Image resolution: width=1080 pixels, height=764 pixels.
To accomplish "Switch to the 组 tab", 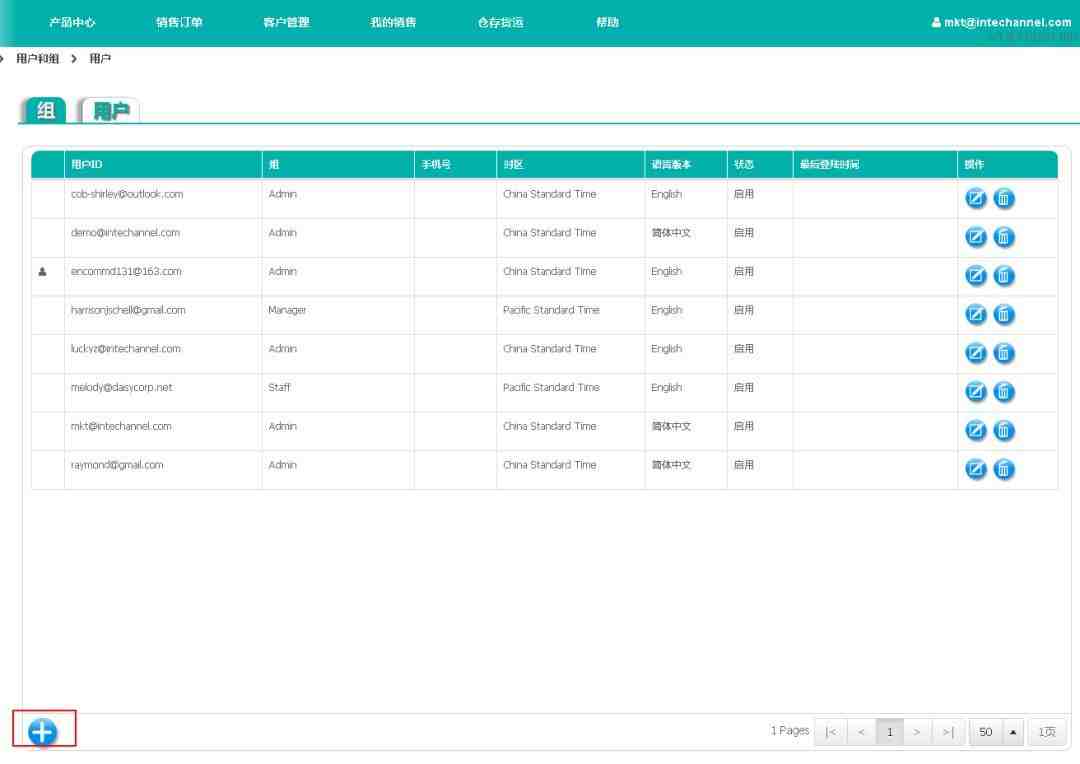I will pyautogui.click(x=44, y=110).
